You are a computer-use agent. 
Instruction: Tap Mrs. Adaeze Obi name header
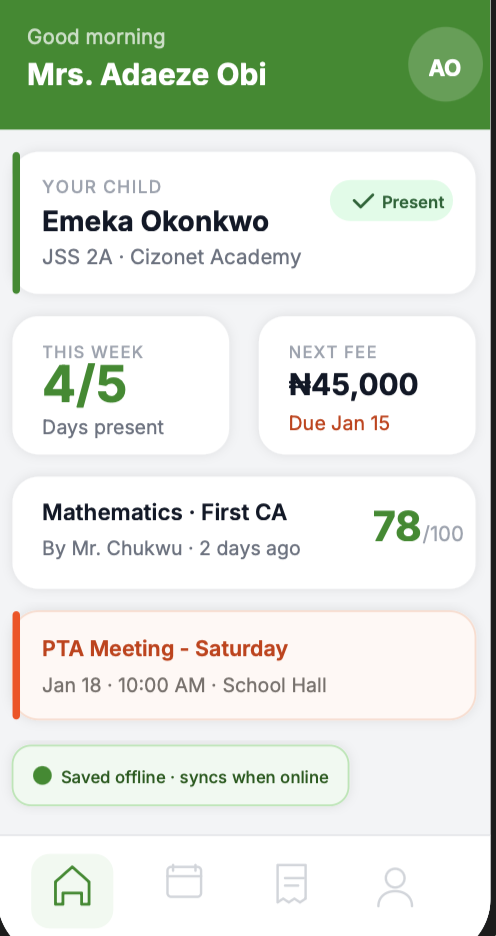(147, 75)
